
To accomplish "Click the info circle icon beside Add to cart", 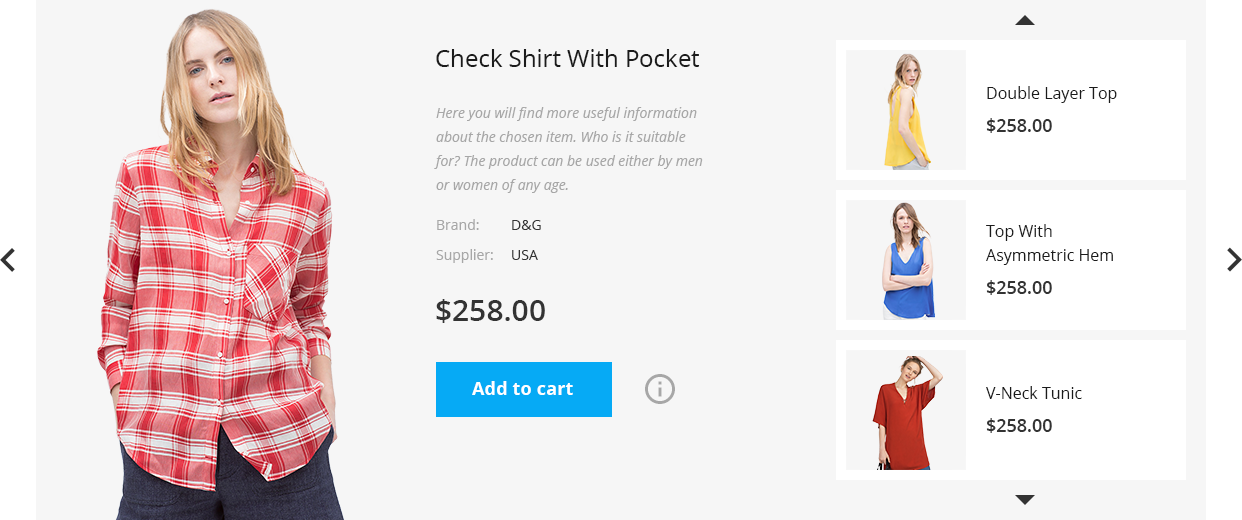I will pyautogui.click(x=660, y=389).
